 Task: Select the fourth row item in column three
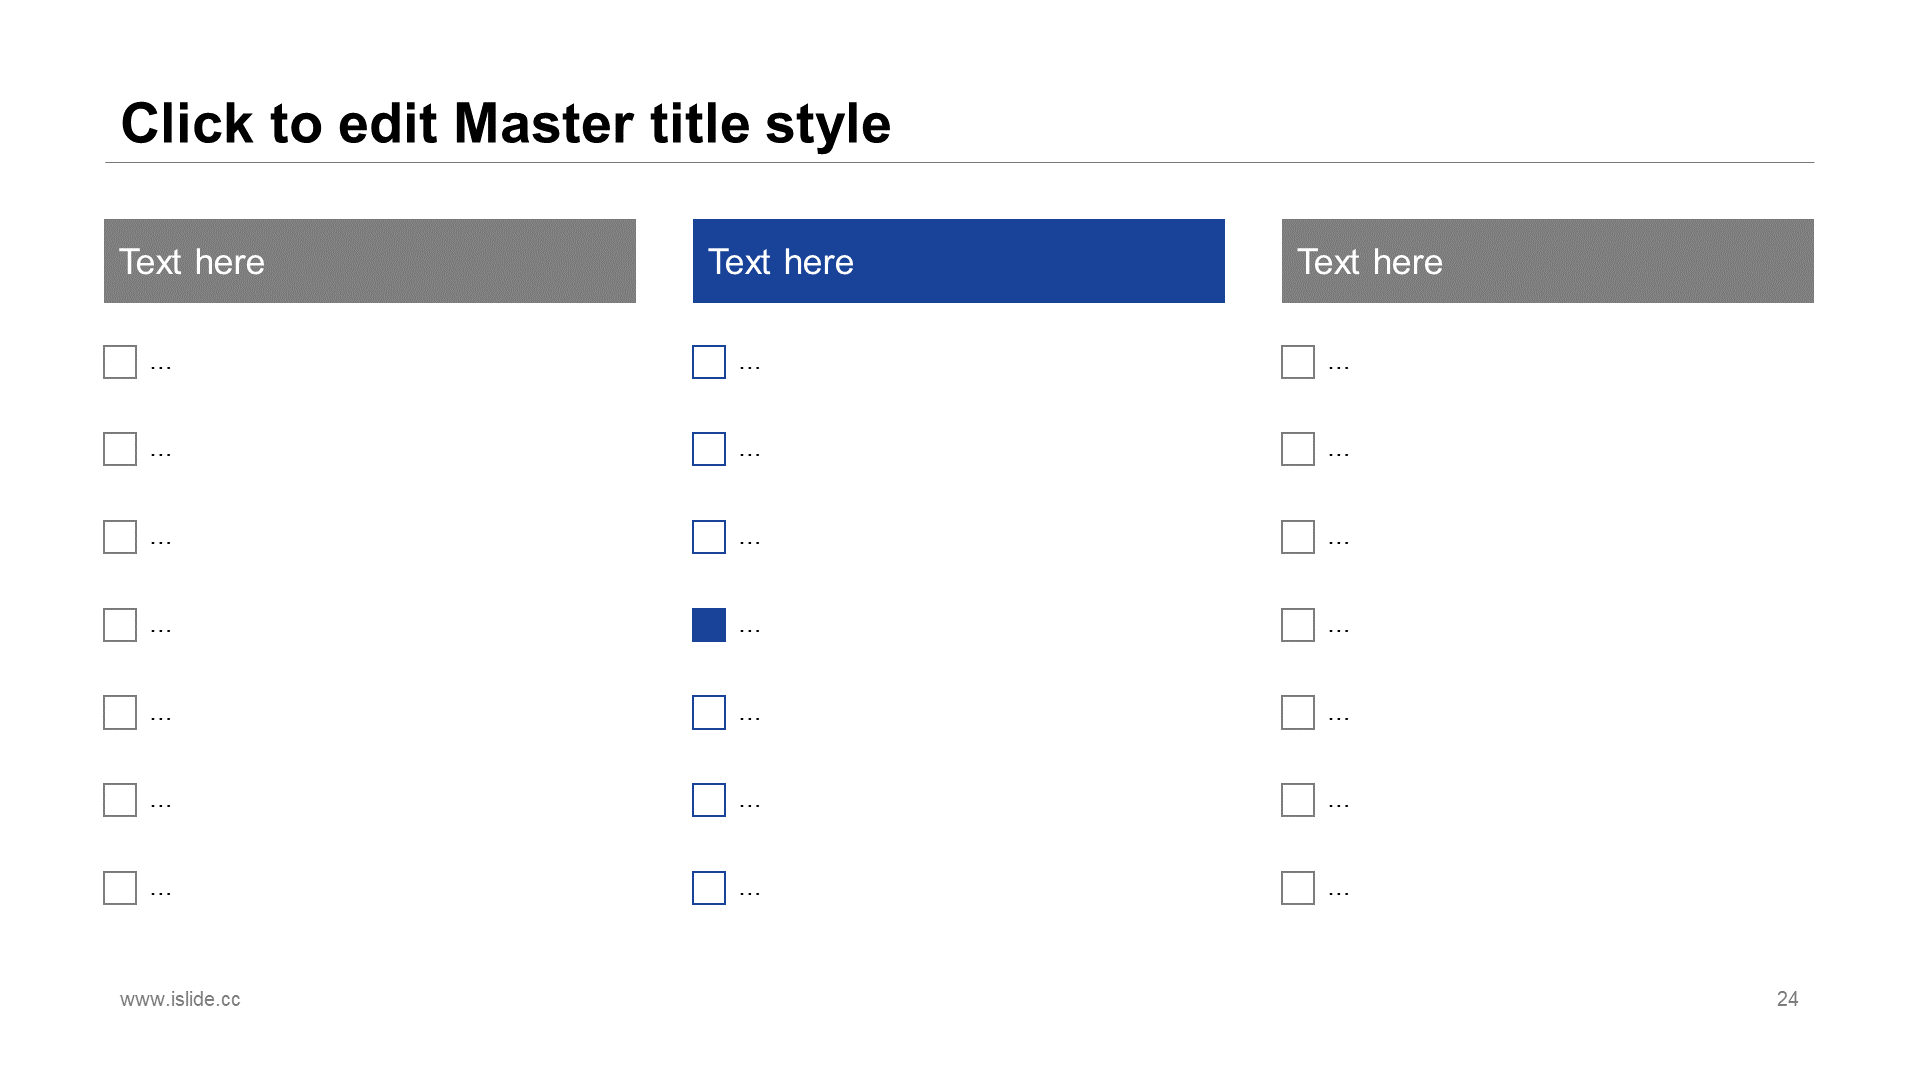(x=1298, y=624)
